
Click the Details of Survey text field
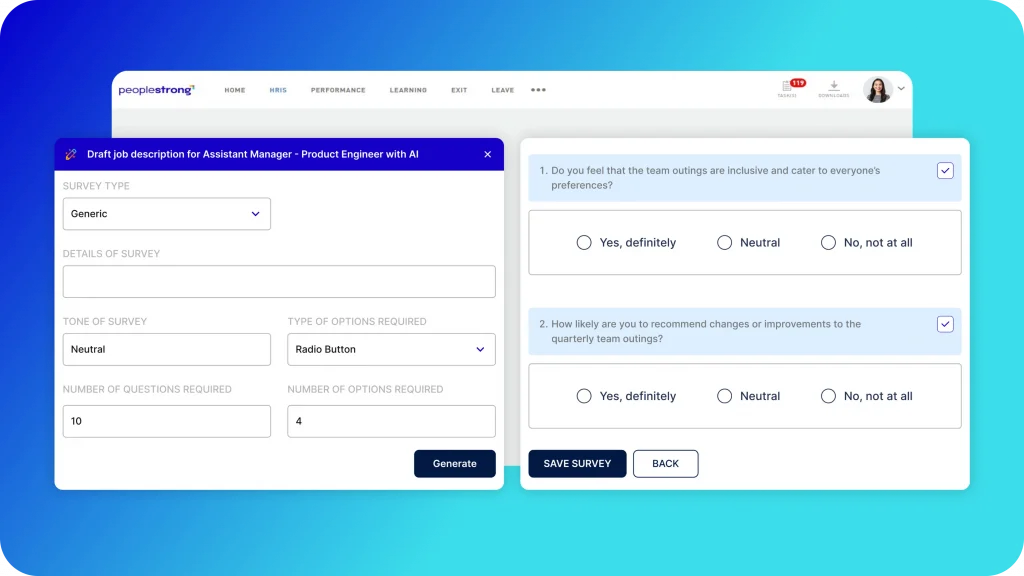279,282
